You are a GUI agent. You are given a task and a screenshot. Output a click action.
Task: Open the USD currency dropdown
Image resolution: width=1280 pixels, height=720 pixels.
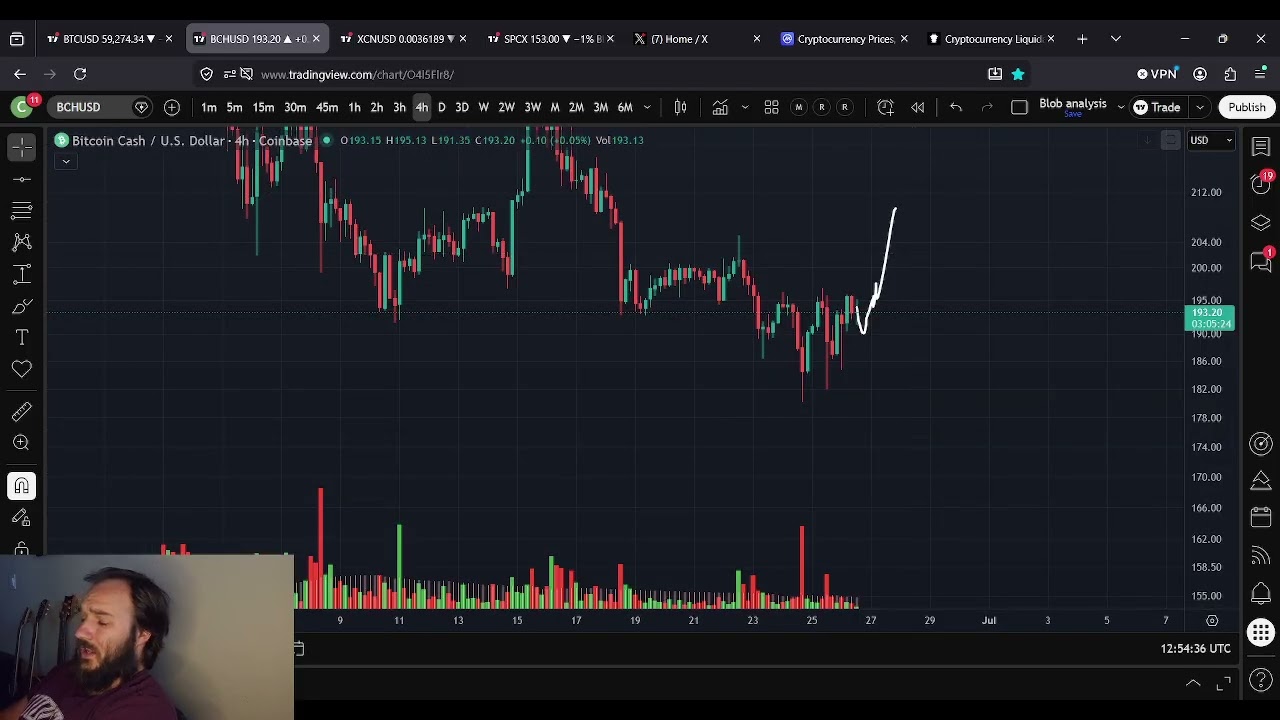1211,140
